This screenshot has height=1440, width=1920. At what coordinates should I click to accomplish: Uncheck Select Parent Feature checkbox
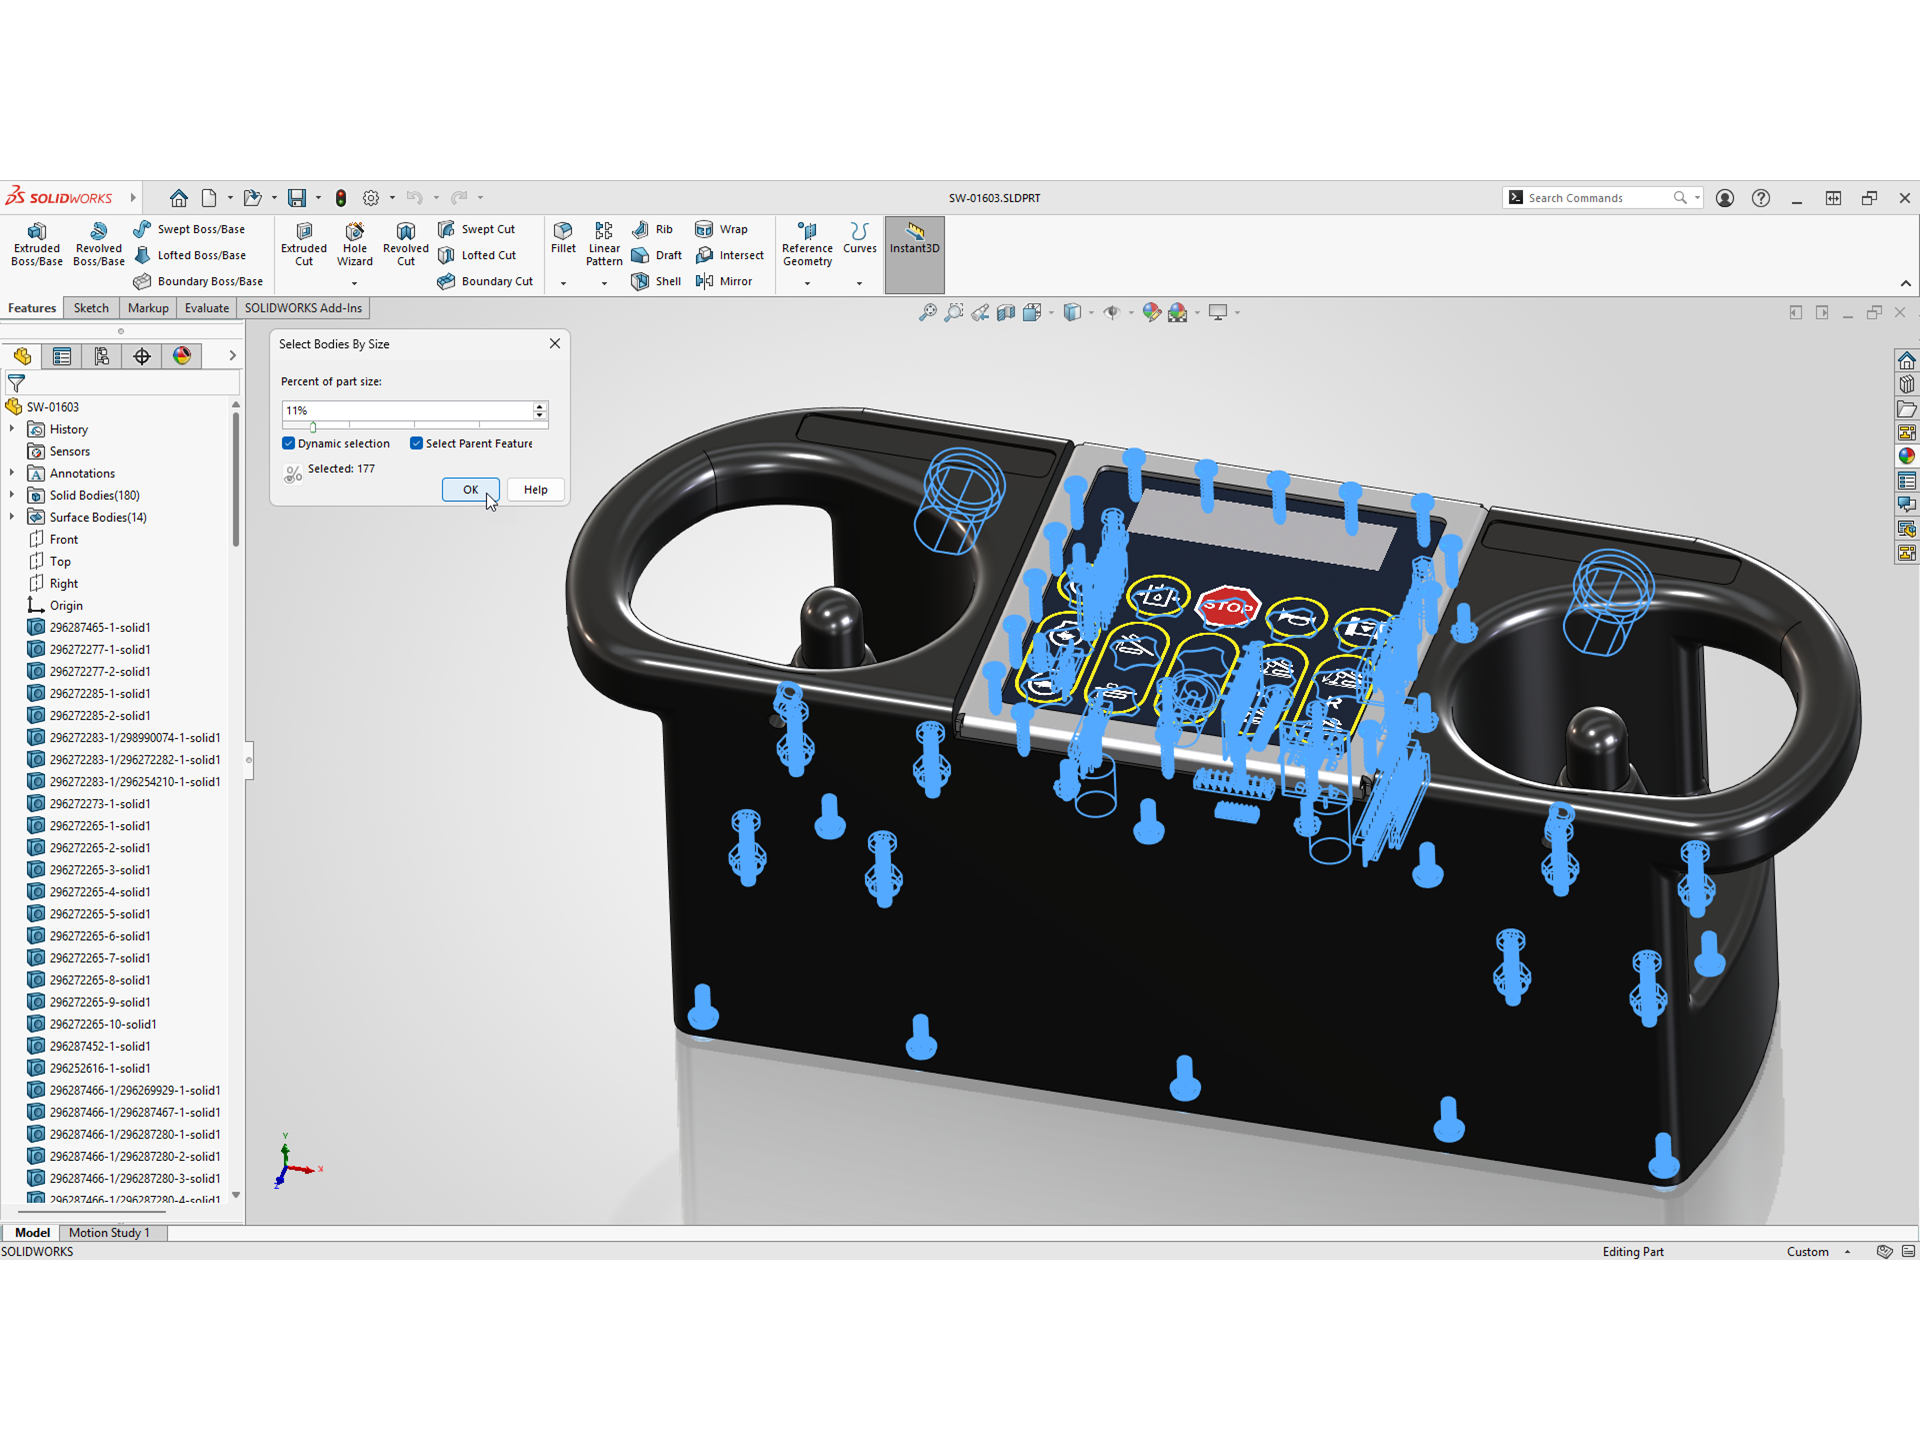click(x=416, y=443)
